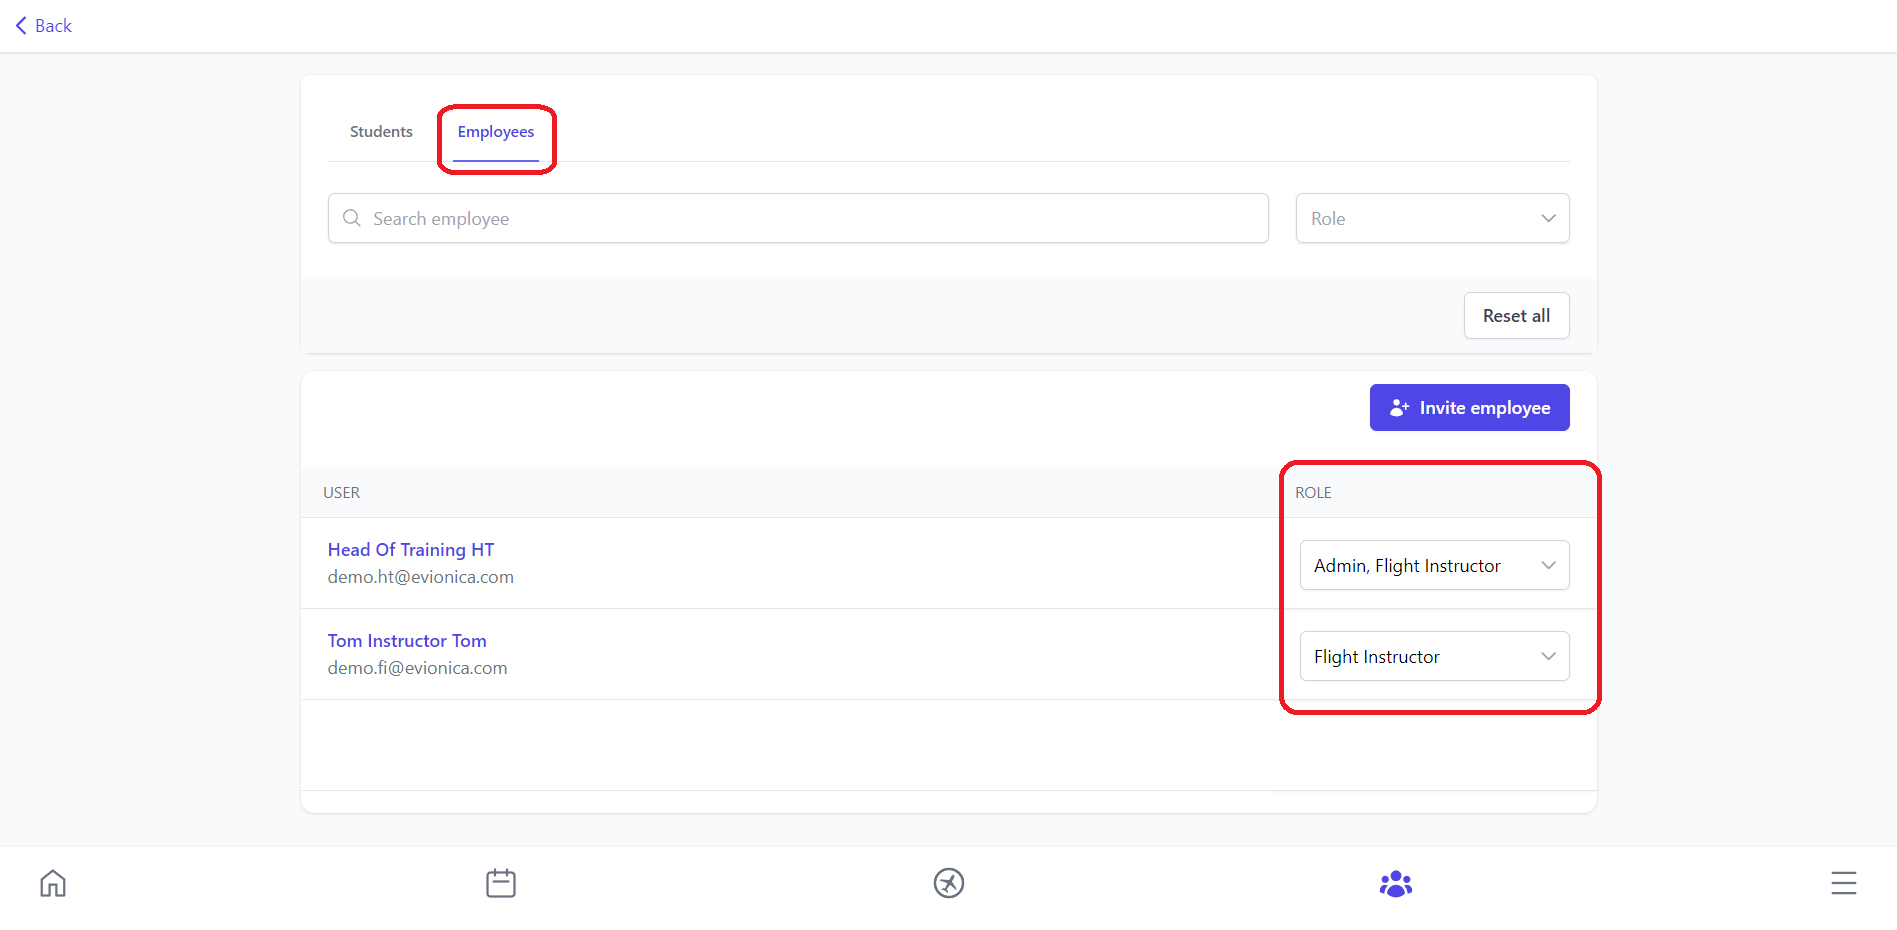Click the Search employee input field
Image resolution: width=1897 pixels, height=930 pixels.
(798, 218)
